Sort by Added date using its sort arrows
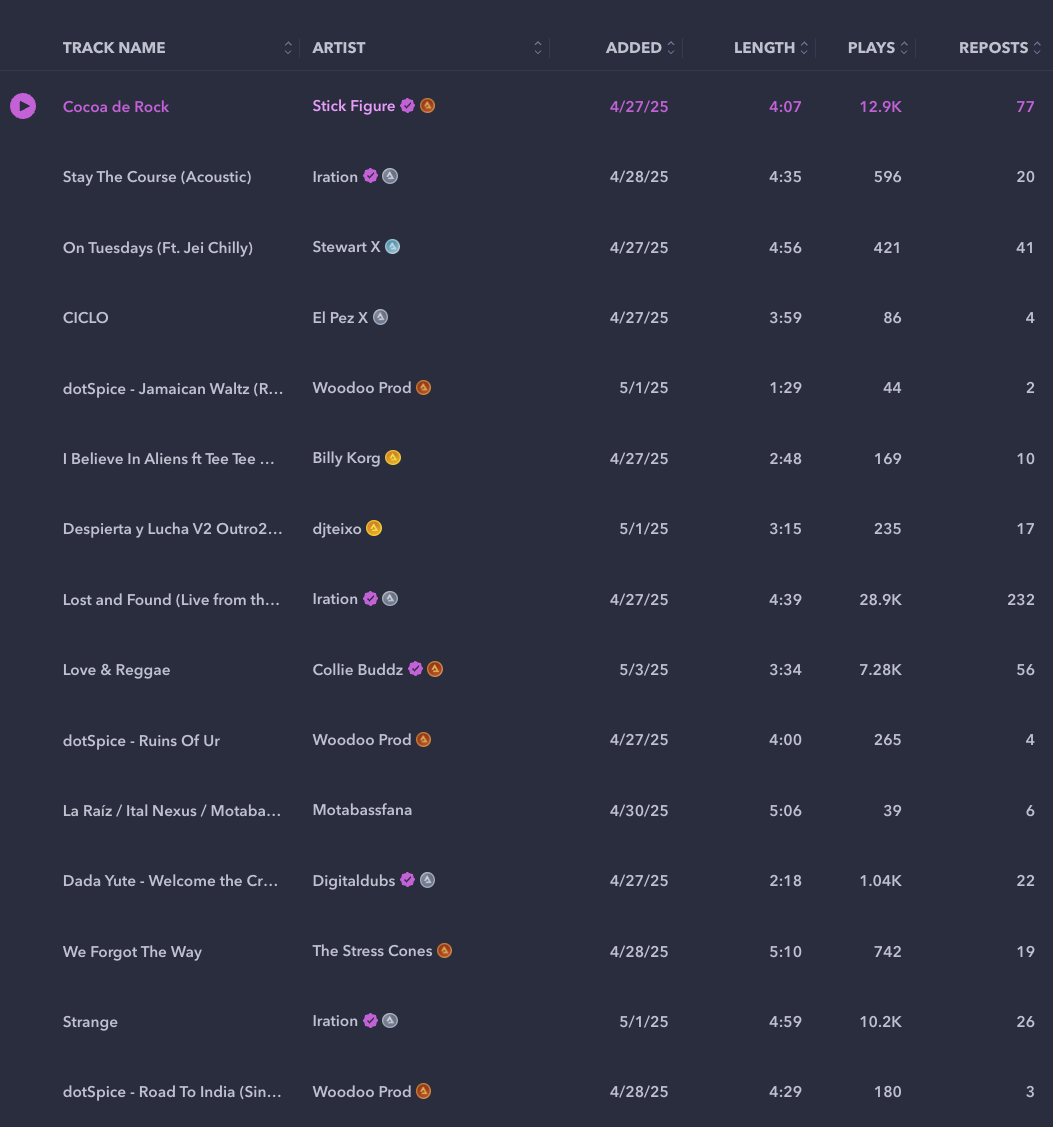This screenshot has height=1127, width=1053. [671, 48]
